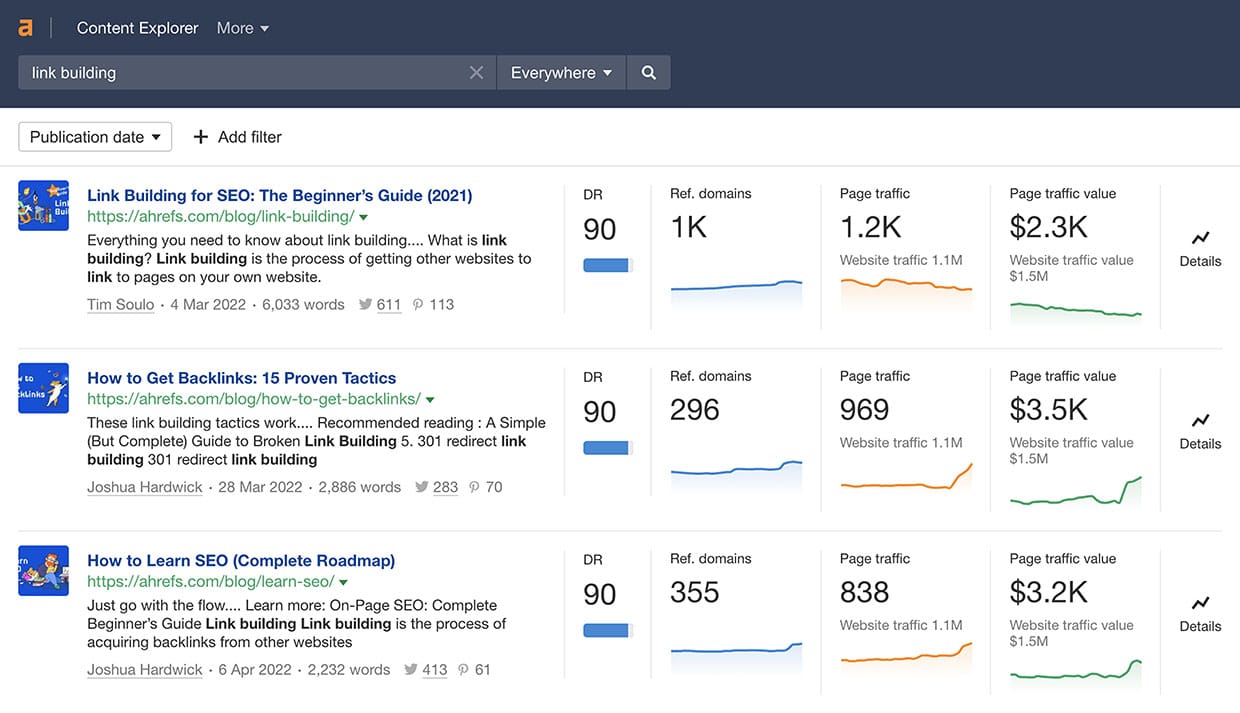Screen dimensions: 1240x713
Task: Expand URL arrow beside ahrefs.com/blog/link-building/
Action: pos(364,217)
